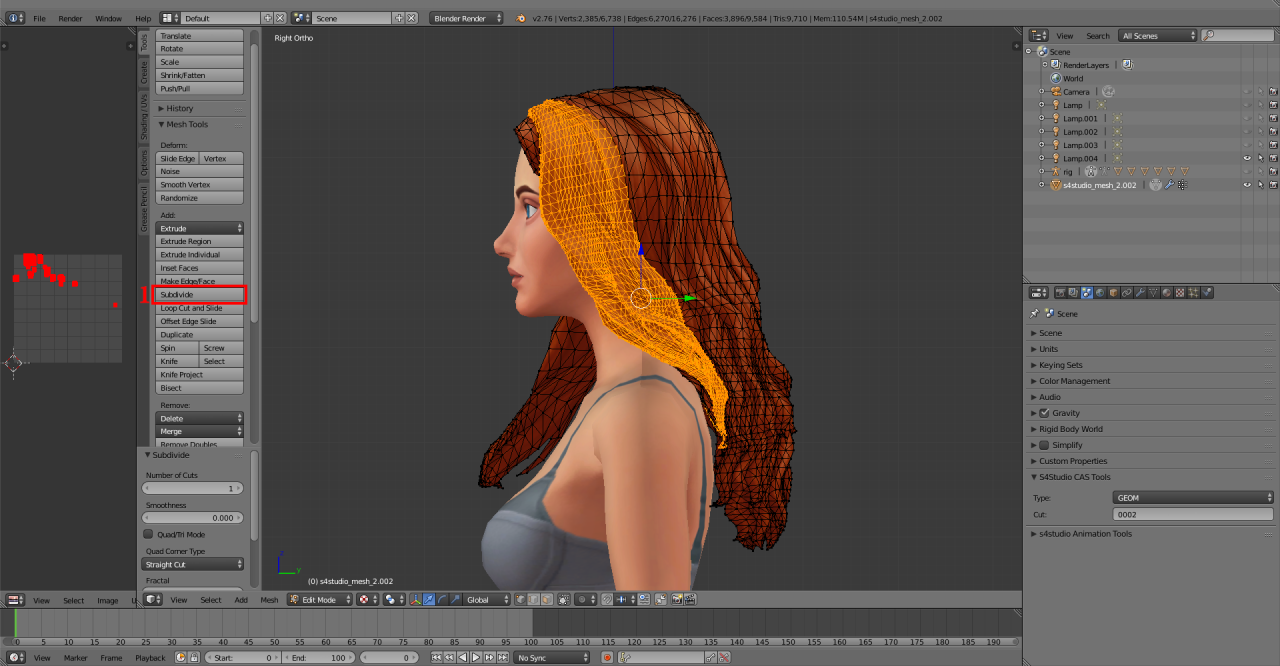Enable the Simplify checkbox
1280x666 pixels.
click(1045, 445)
